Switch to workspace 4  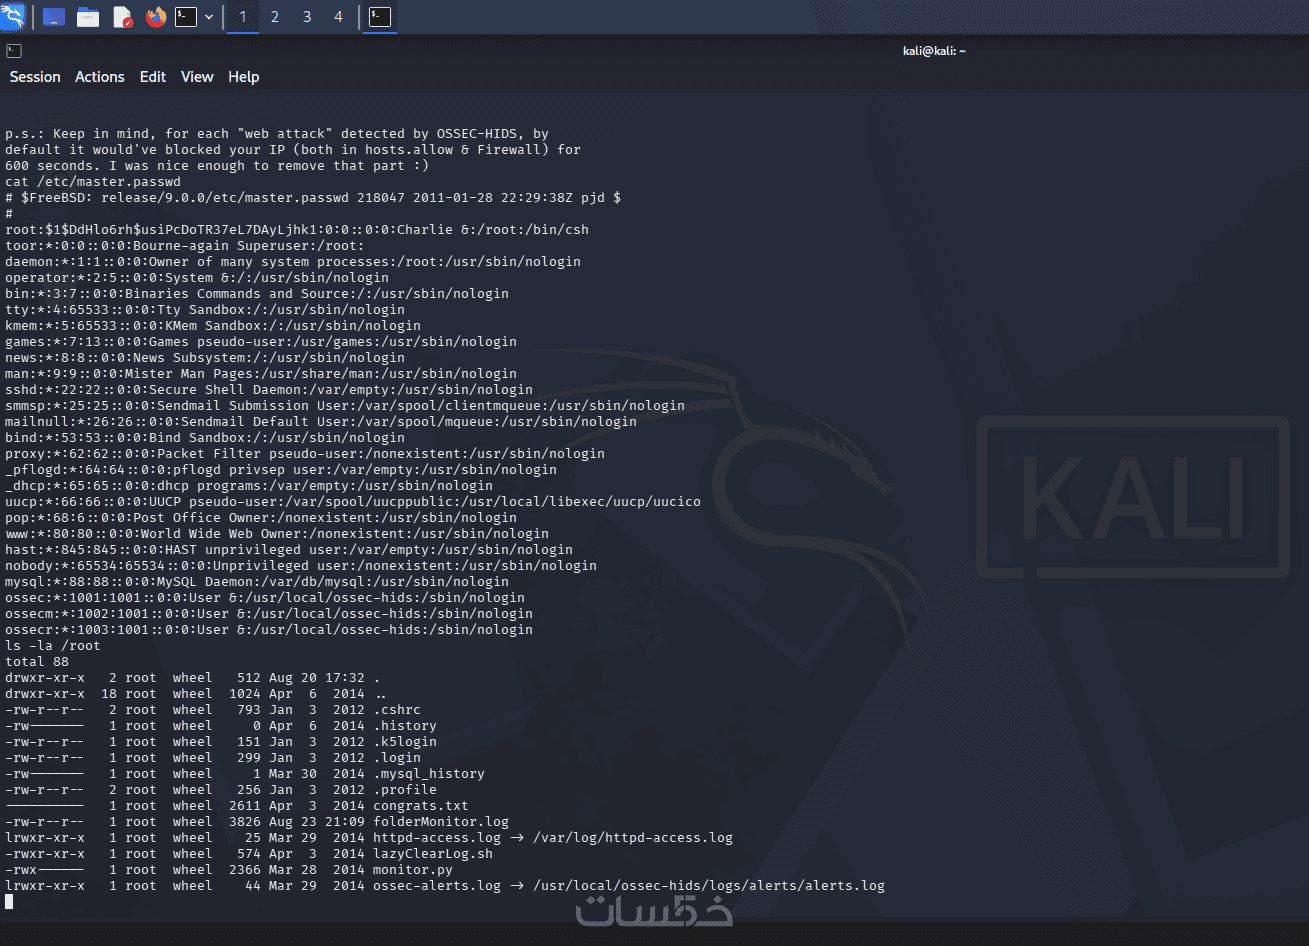click(338, 17)
